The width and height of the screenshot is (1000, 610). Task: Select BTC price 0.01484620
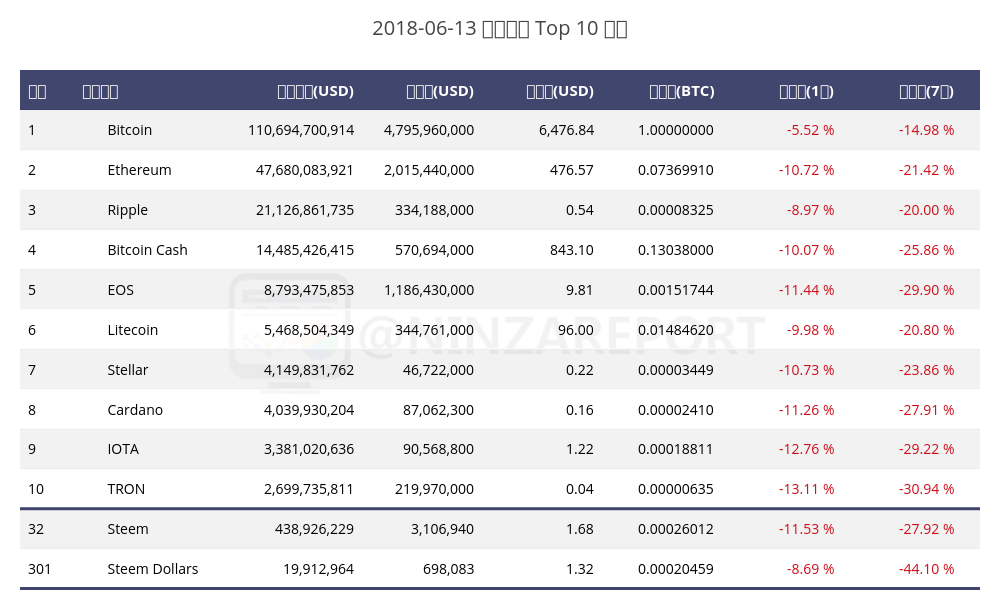[x=675, y=331]
